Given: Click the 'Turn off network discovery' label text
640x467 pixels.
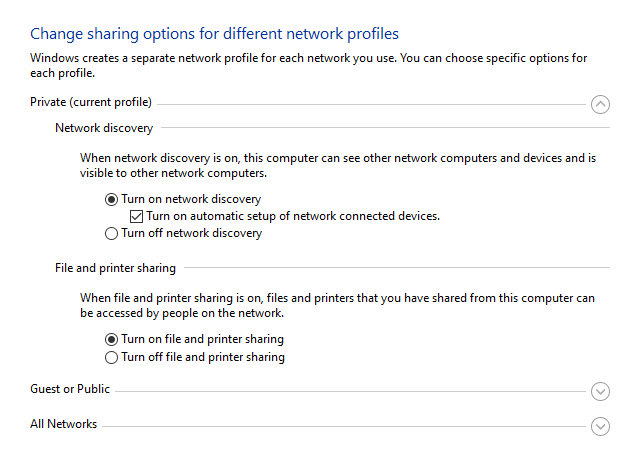Looking at the screenshot, I should pos(192,233).
